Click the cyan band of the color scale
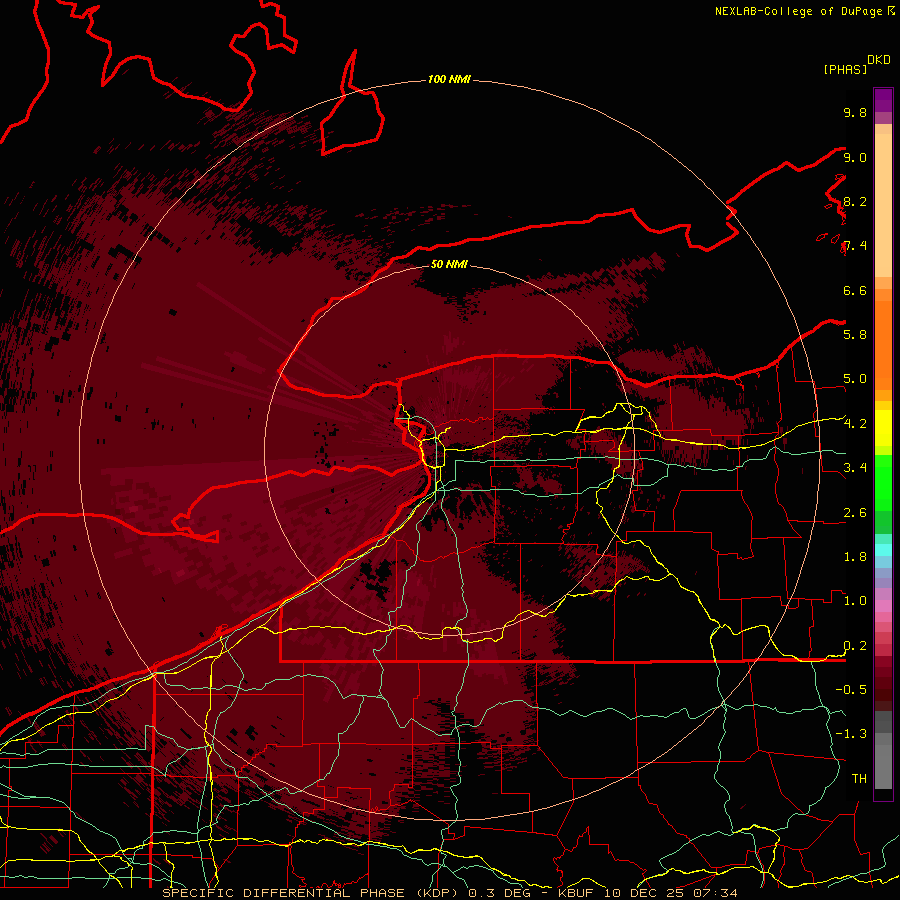The width and height of the screenshot is (900, 900). (x=883, y=550)
